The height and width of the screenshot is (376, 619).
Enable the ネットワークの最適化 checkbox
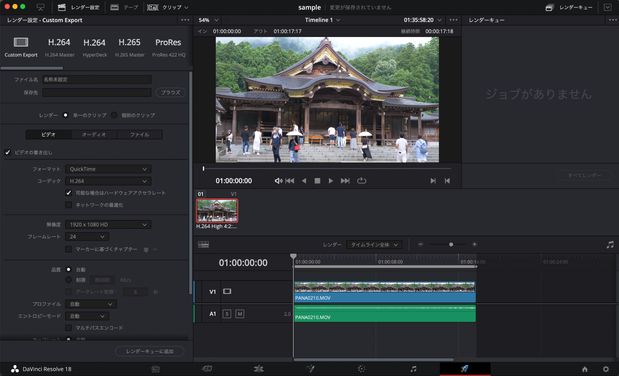point(69,205)
